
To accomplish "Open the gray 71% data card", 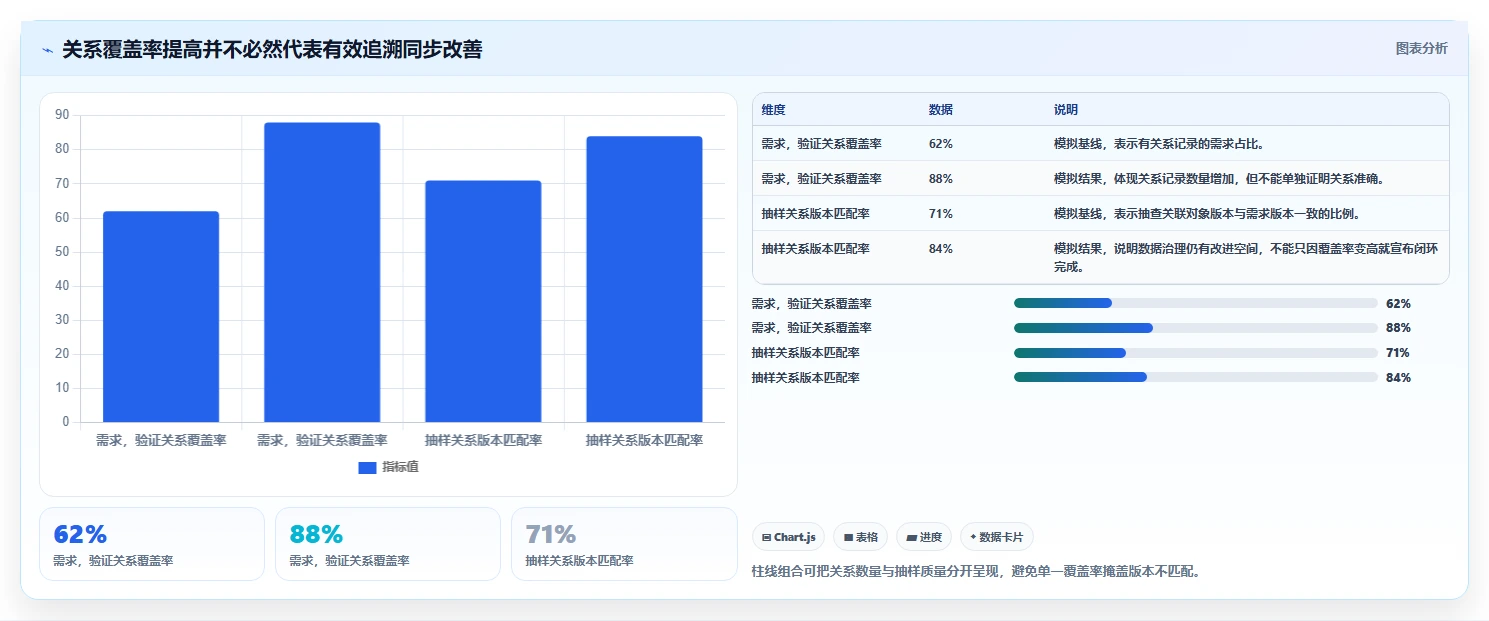I will pyautogui.click(x=624, y=544).
